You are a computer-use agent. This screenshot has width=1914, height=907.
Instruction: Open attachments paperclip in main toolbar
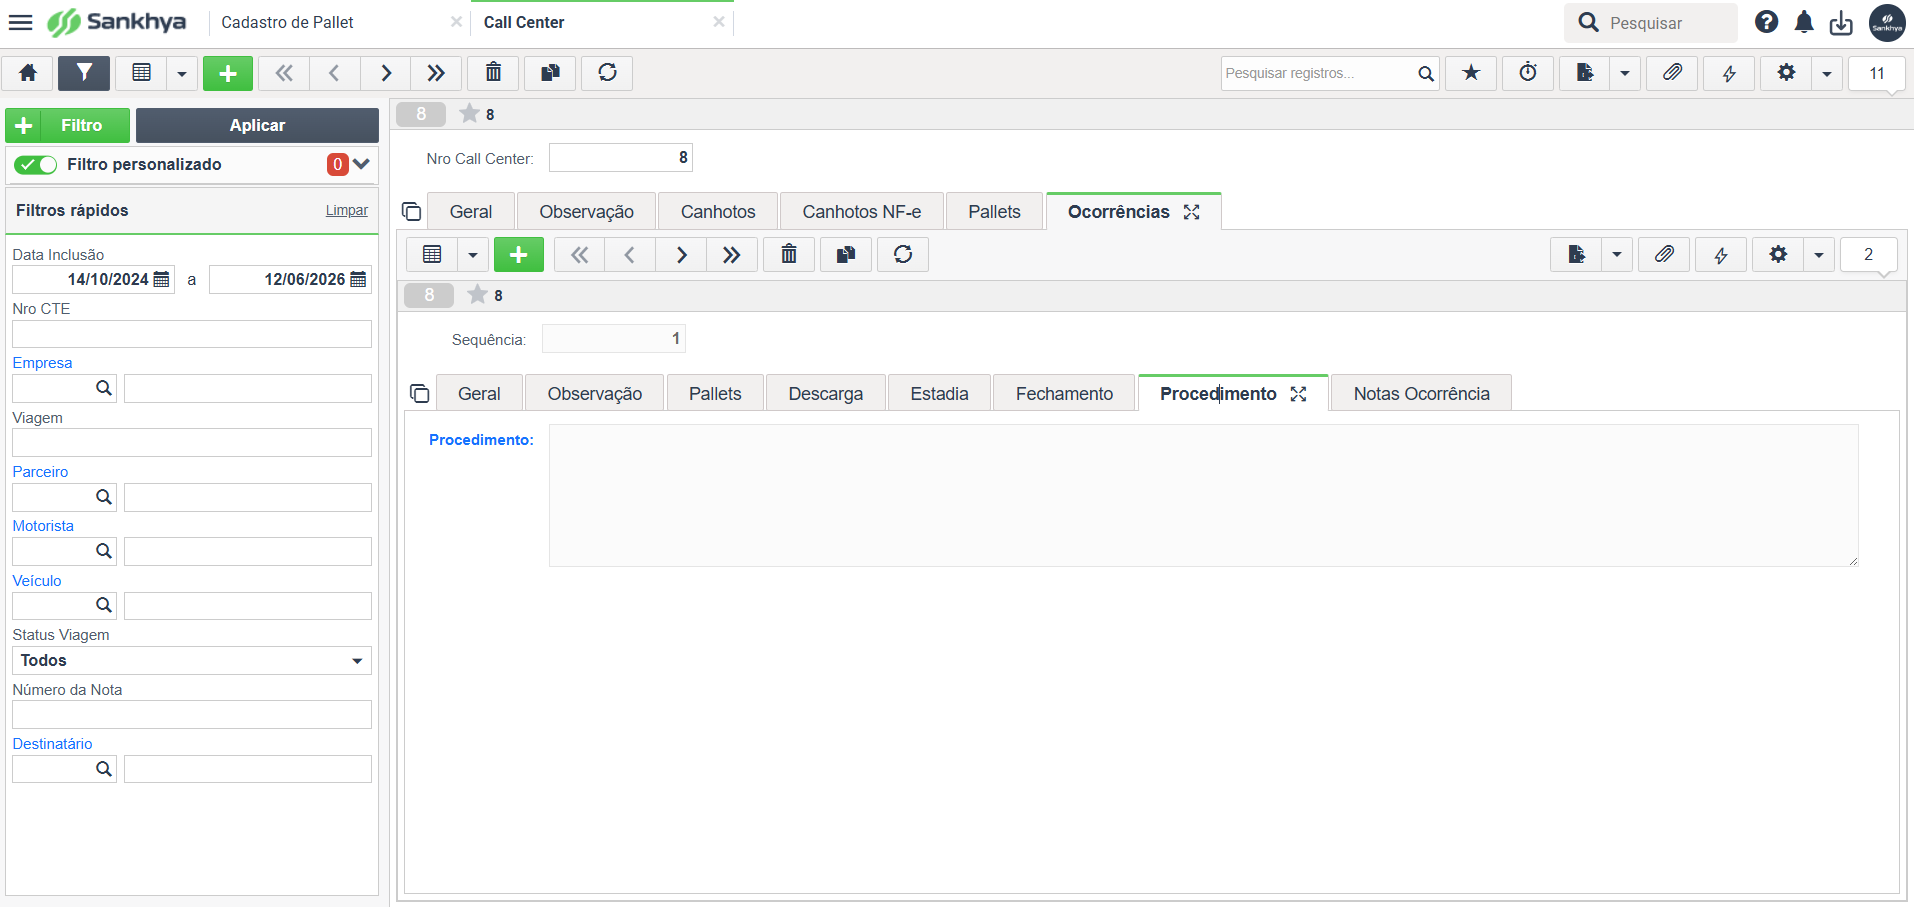(1672, 73)
